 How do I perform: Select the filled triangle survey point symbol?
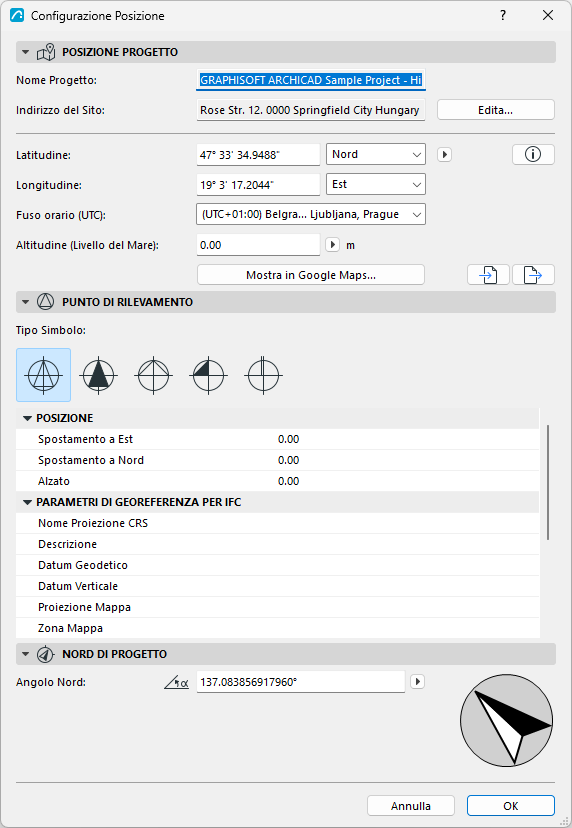tap(98, 375)
